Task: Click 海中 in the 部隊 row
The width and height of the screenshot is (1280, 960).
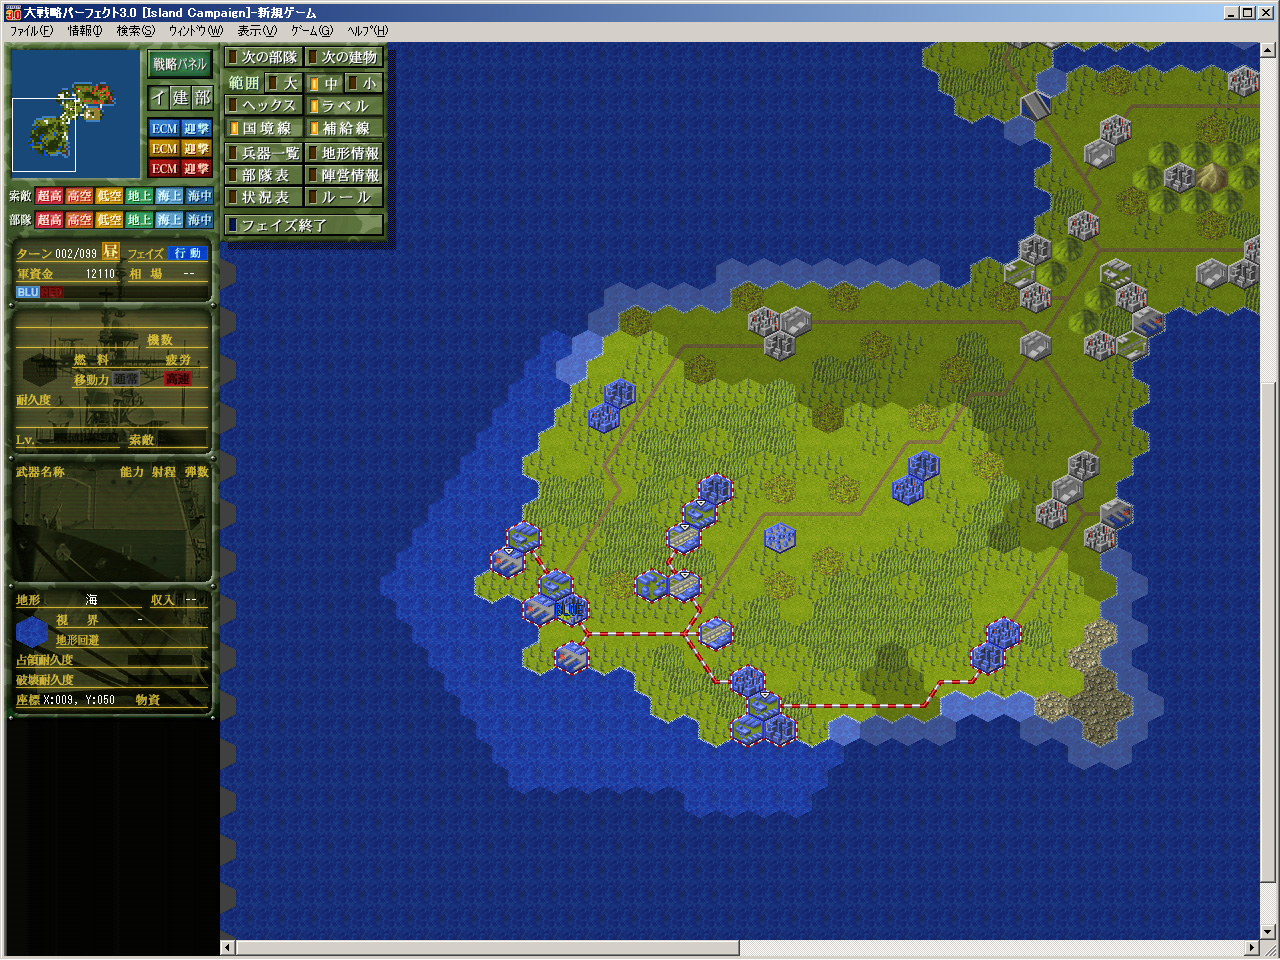Action: click(200, 220)
